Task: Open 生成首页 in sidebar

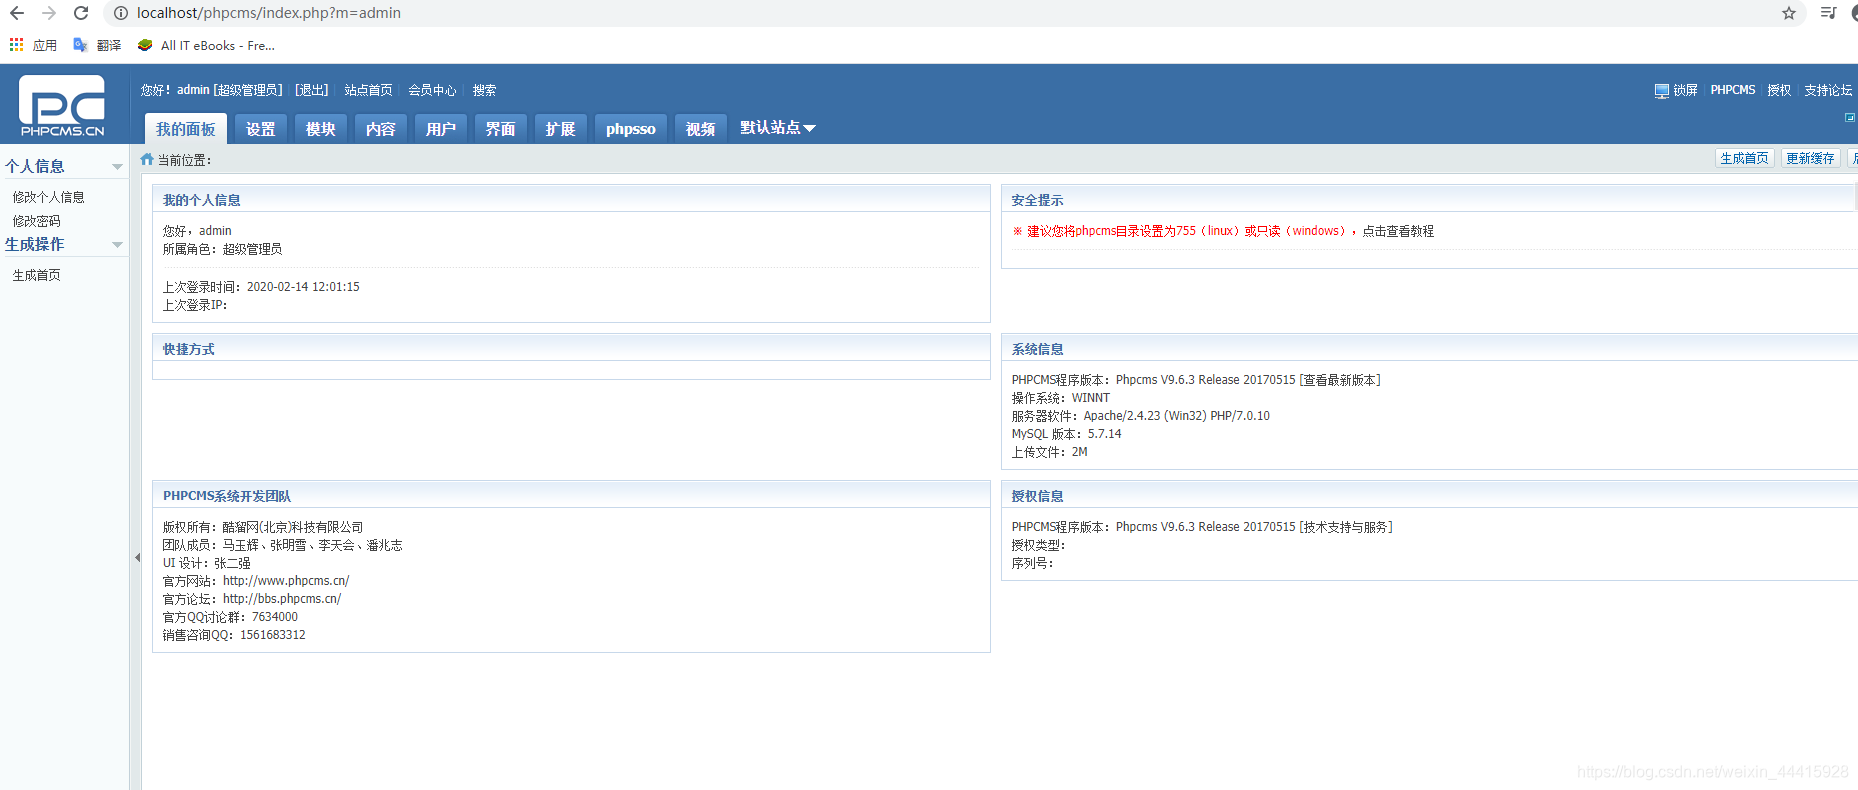Action: pos(36,275)
